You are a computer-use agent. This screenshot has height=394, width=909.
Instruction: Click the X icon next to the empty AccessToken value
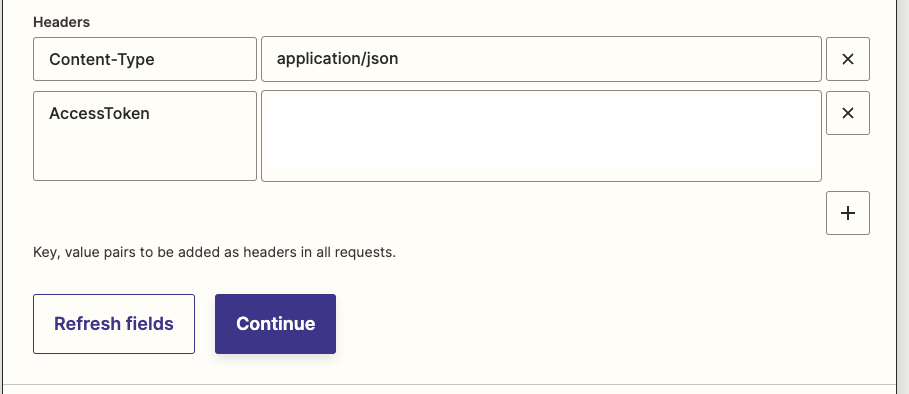click(x=848, y=113)
